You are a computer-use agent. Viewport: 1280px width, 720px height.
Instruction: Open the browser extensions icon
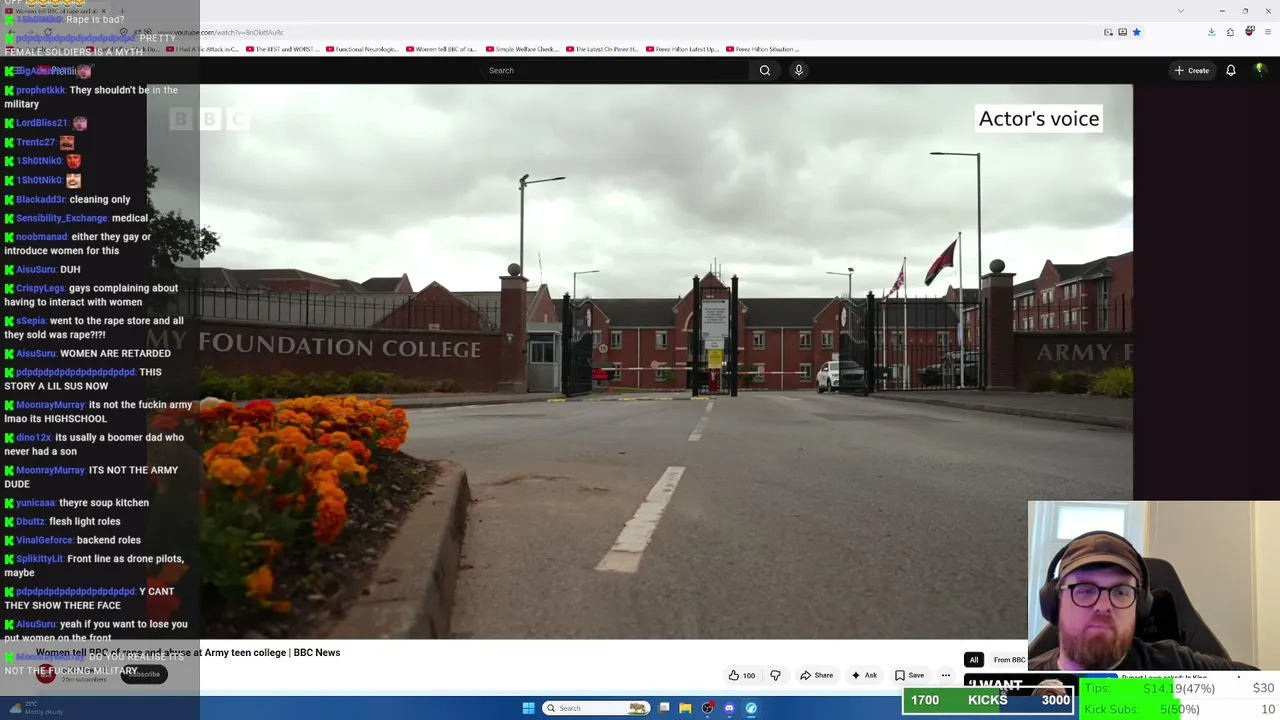[1230, 32]
